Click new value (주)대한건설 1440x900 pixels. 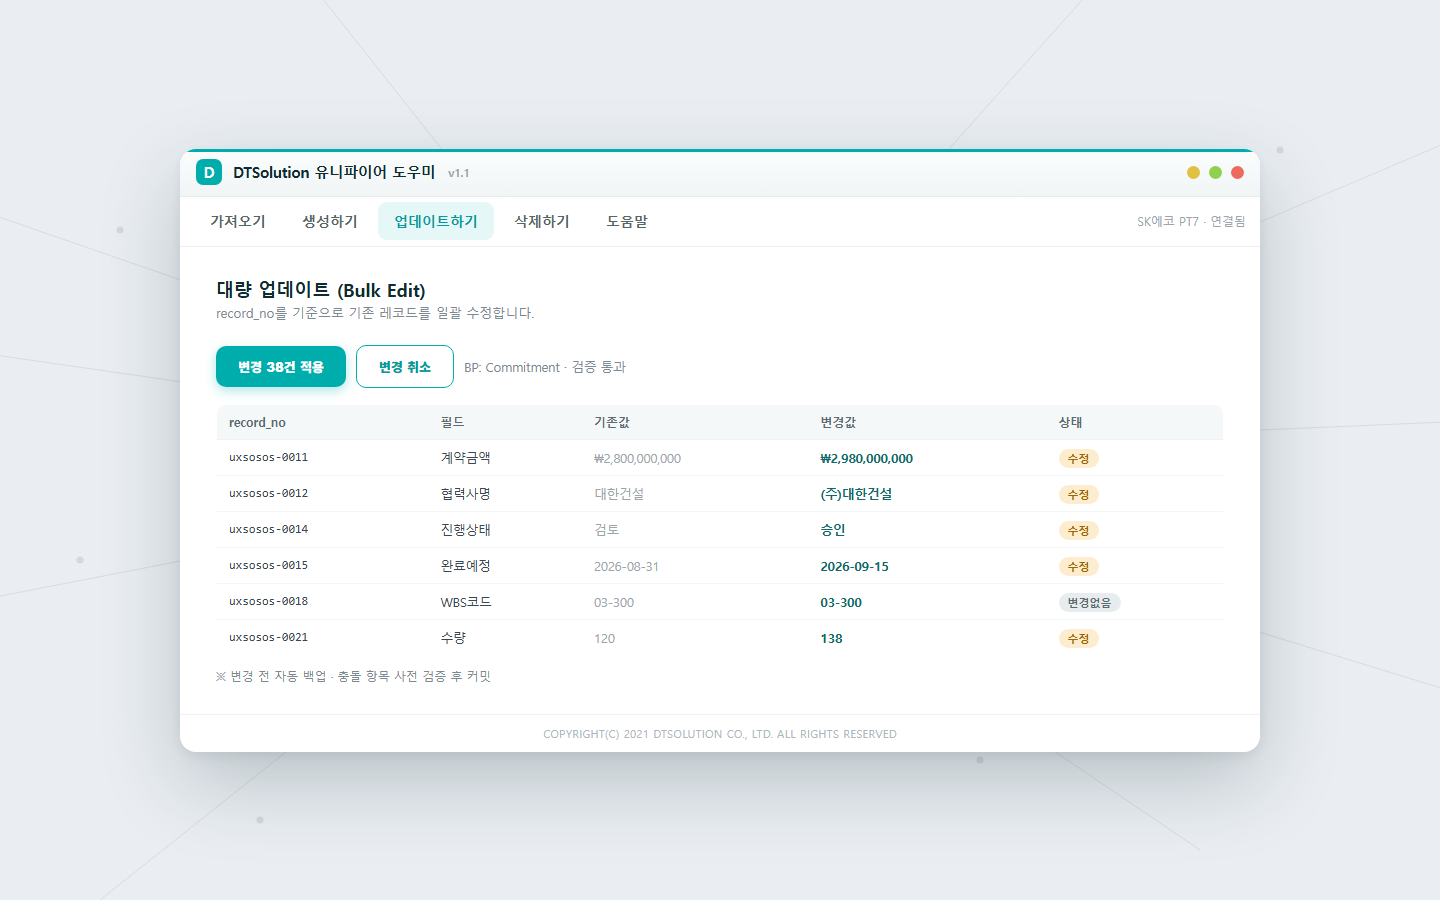coord(856,494)
